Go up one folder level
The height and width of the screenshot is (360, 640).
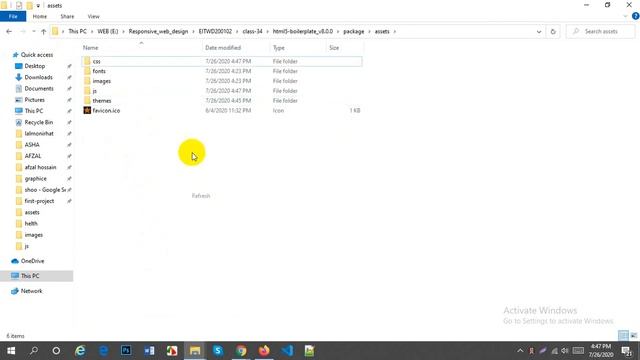point(43,31)
